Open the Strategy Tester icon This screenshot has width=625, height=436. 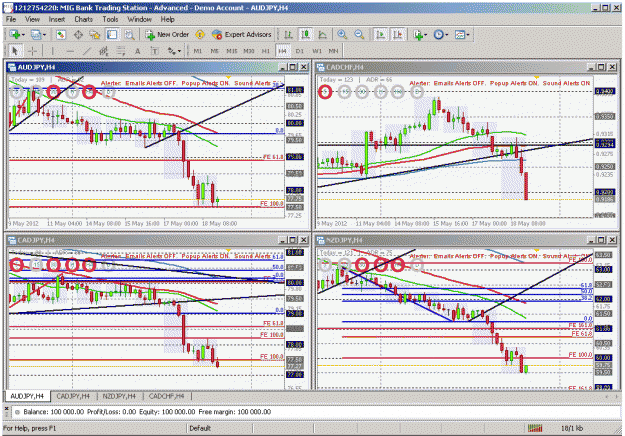130,35
